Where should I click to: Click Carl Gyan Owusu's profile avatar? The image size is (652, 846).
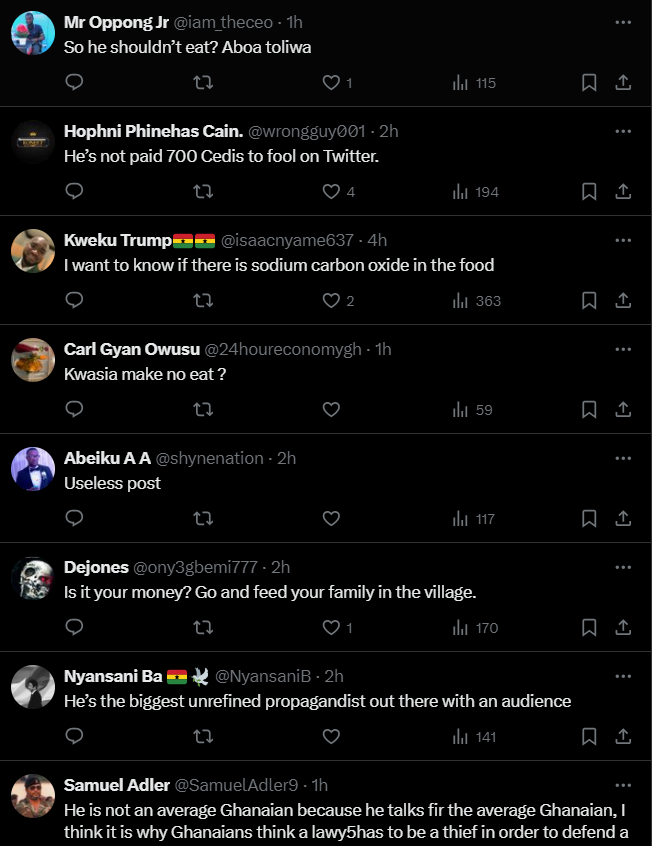pos(33,360)
